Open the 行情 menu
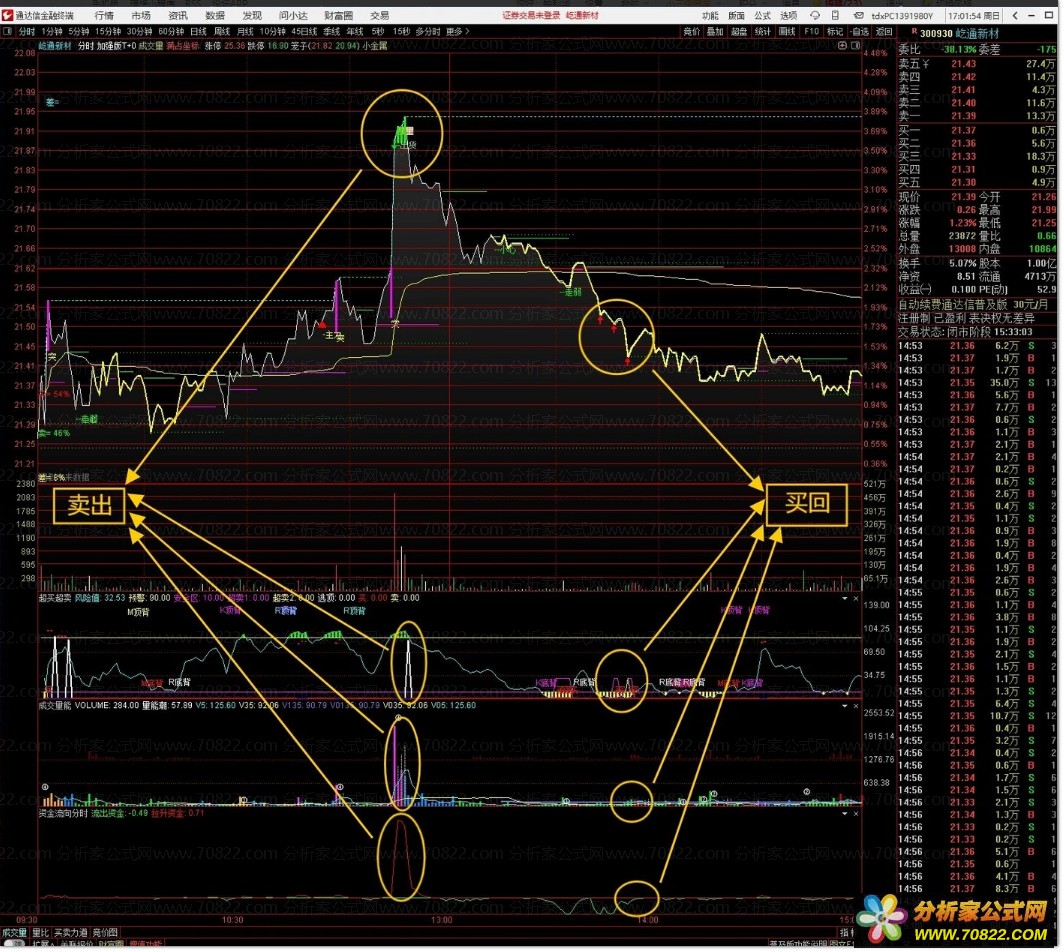 coord(104,15)
